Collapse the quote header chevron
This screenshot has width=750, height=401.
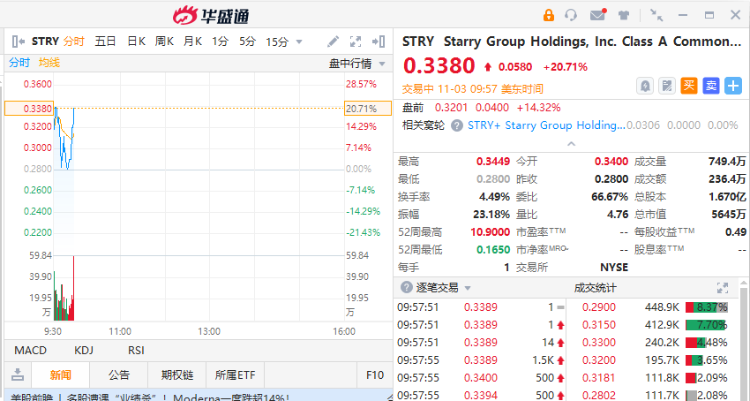point(571,143)
